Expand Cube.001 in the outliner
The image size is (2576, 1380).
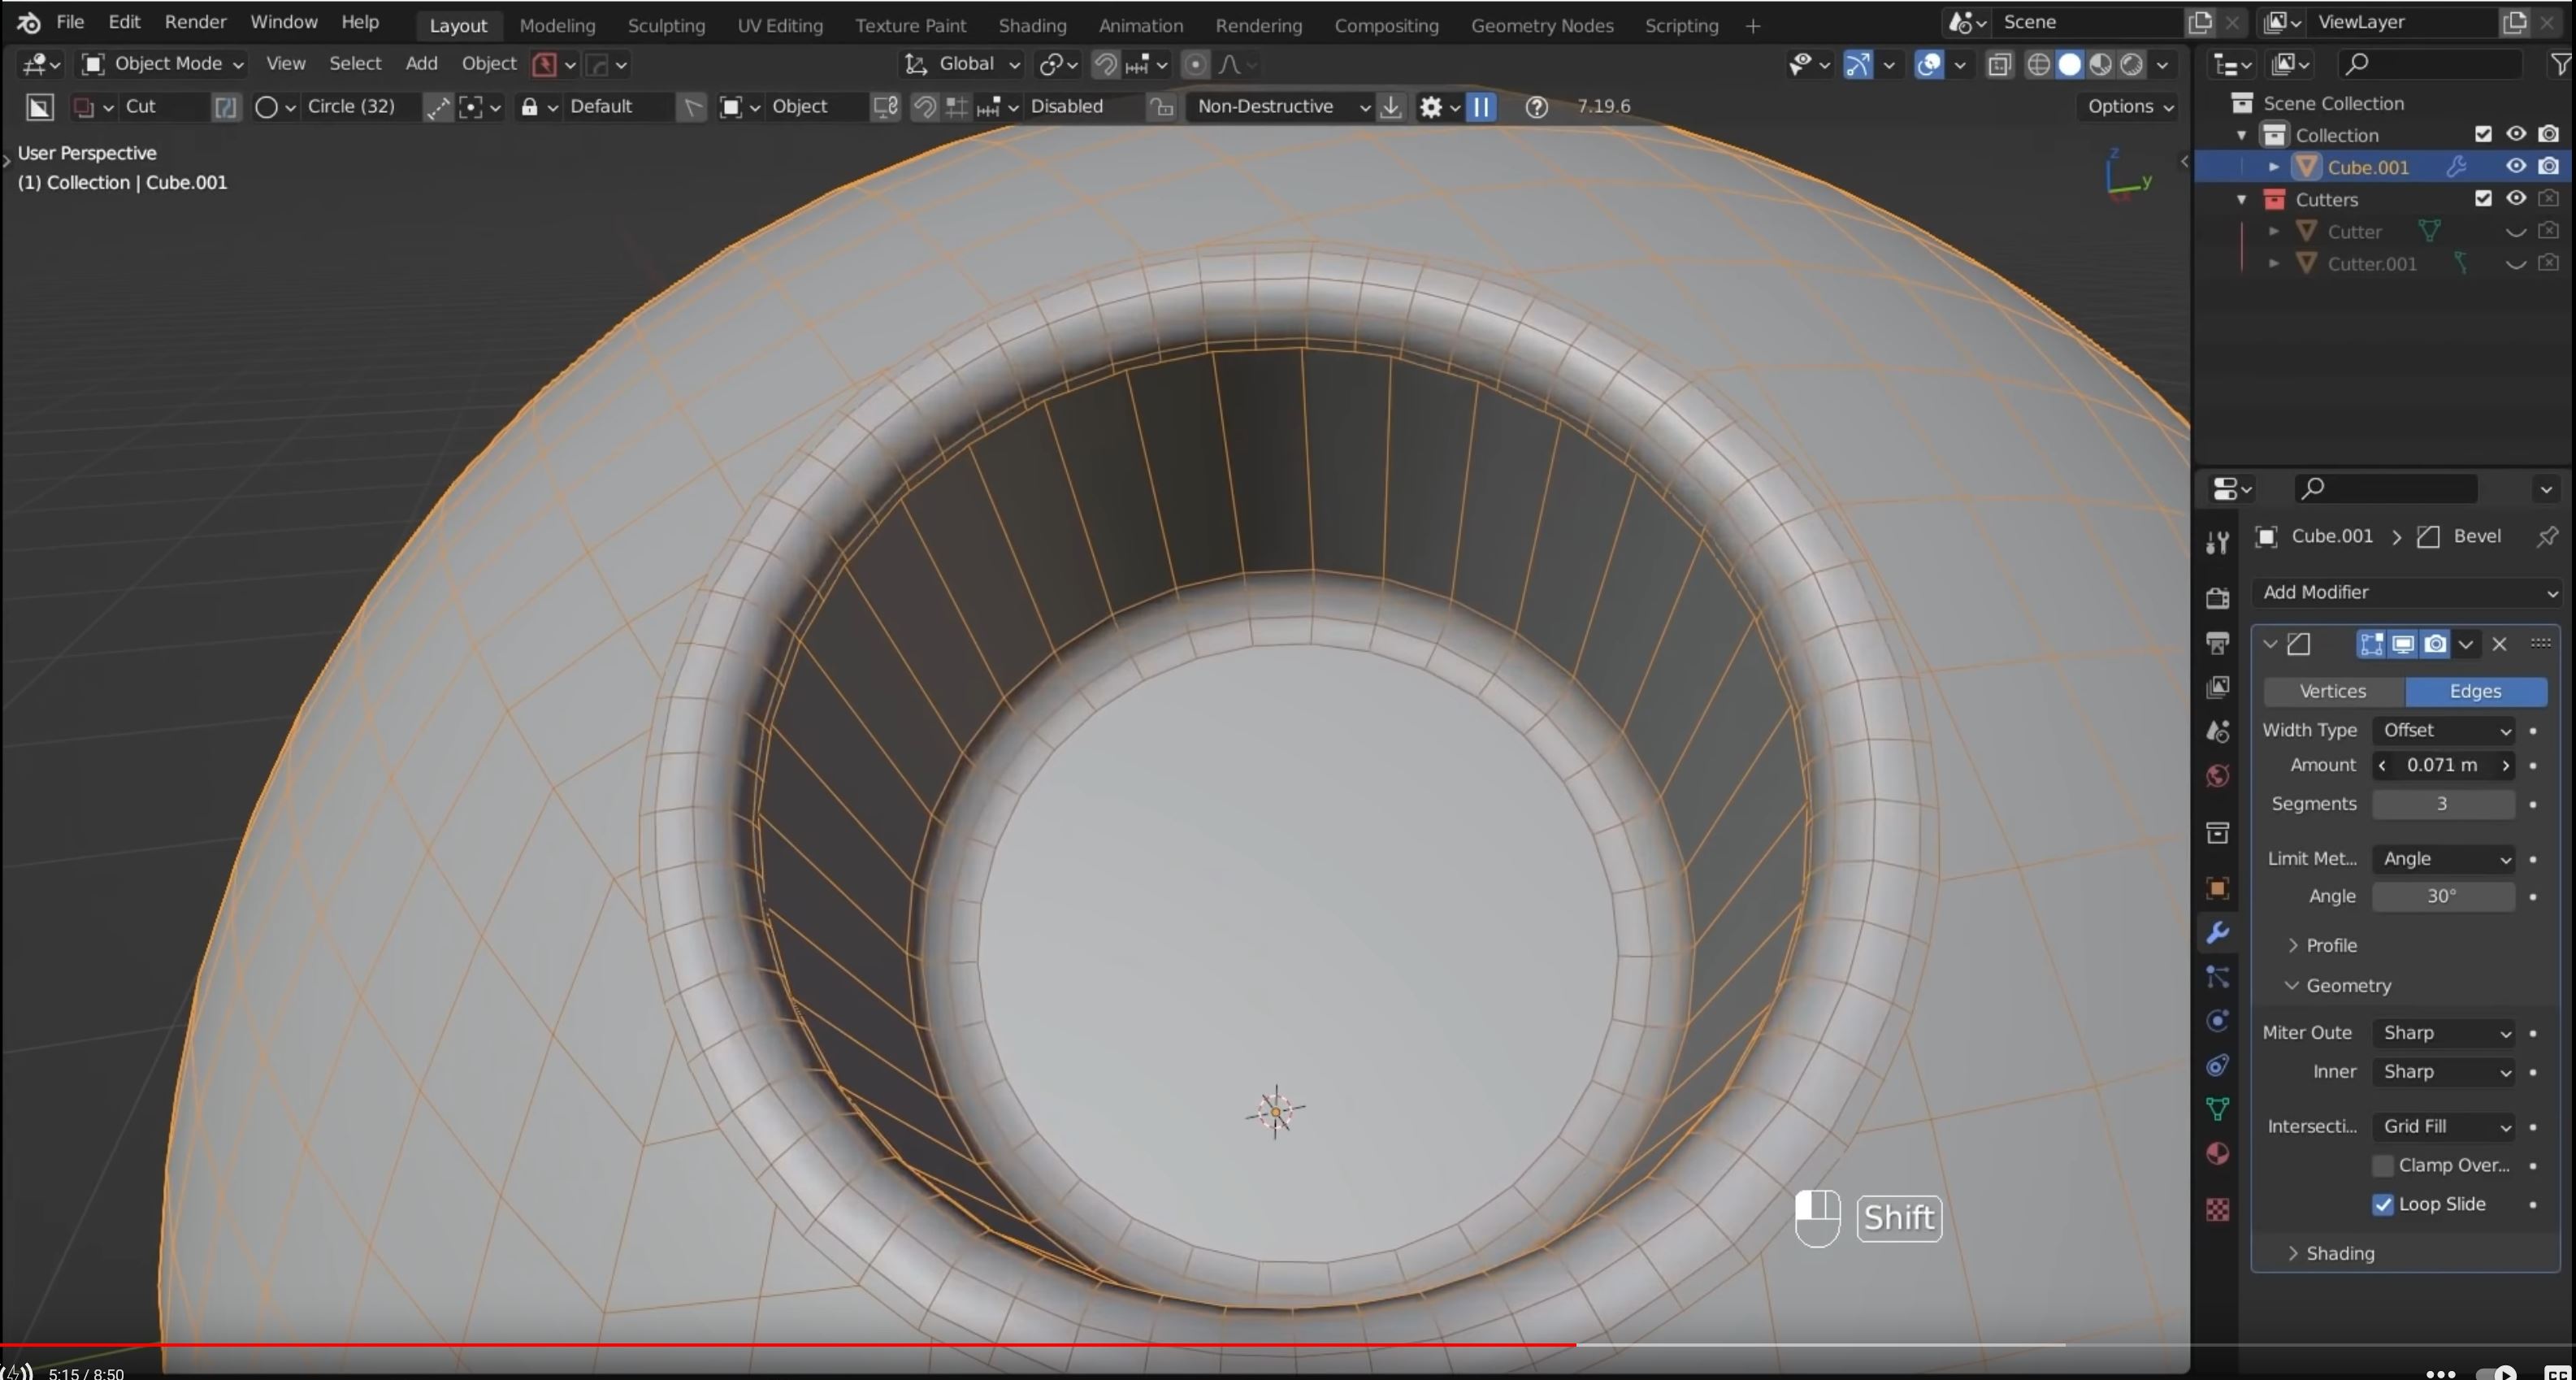(x=2274, y=167)
